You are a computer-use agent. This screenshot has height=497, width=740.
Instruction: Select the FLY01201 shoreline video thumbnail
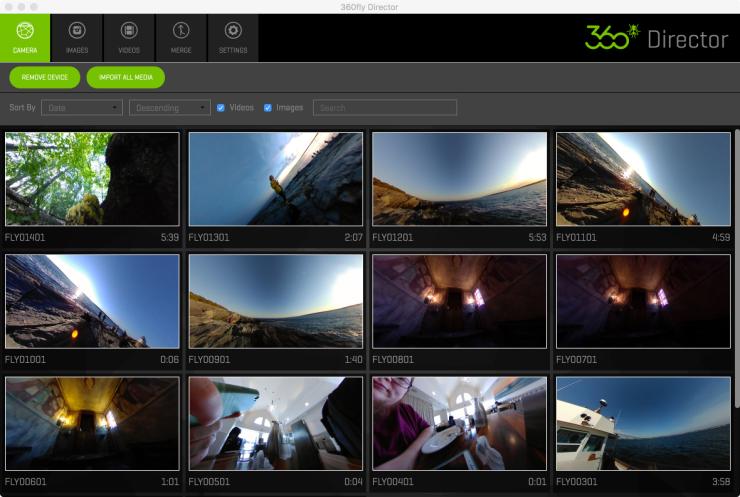coord(459,179)
